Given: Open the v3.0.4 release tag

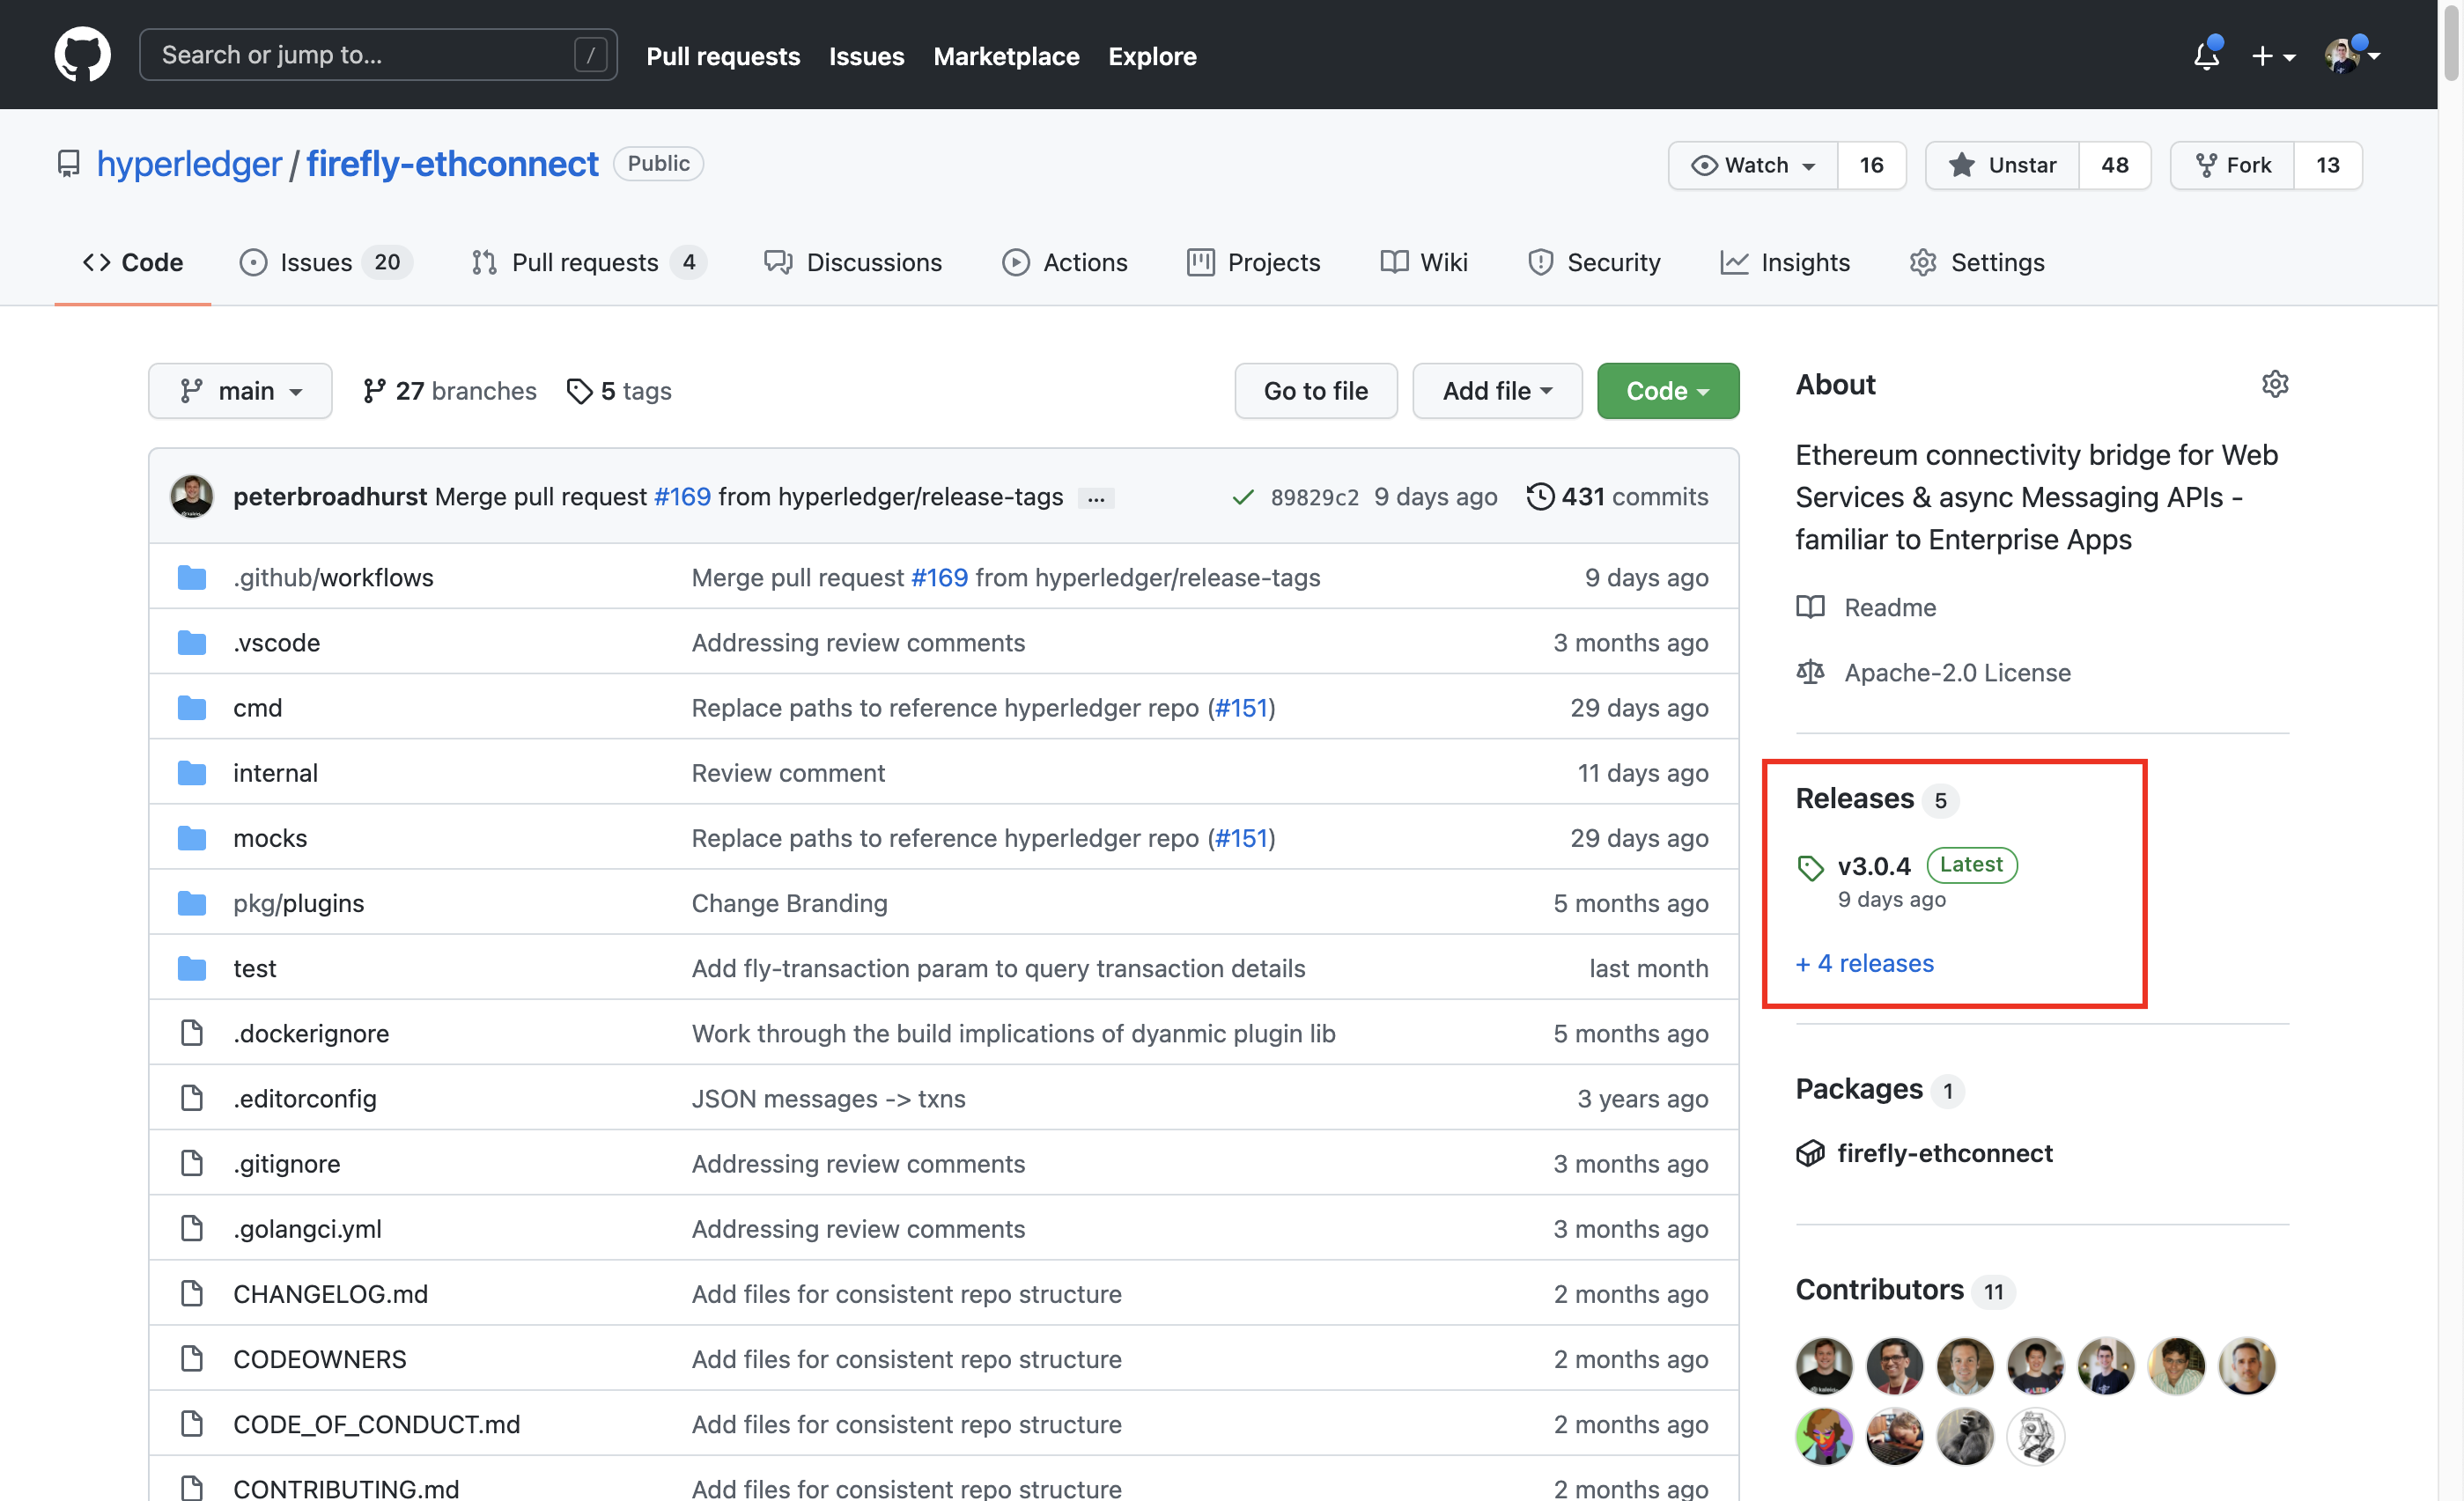Looking at the screenshot, I should 1873,865.
